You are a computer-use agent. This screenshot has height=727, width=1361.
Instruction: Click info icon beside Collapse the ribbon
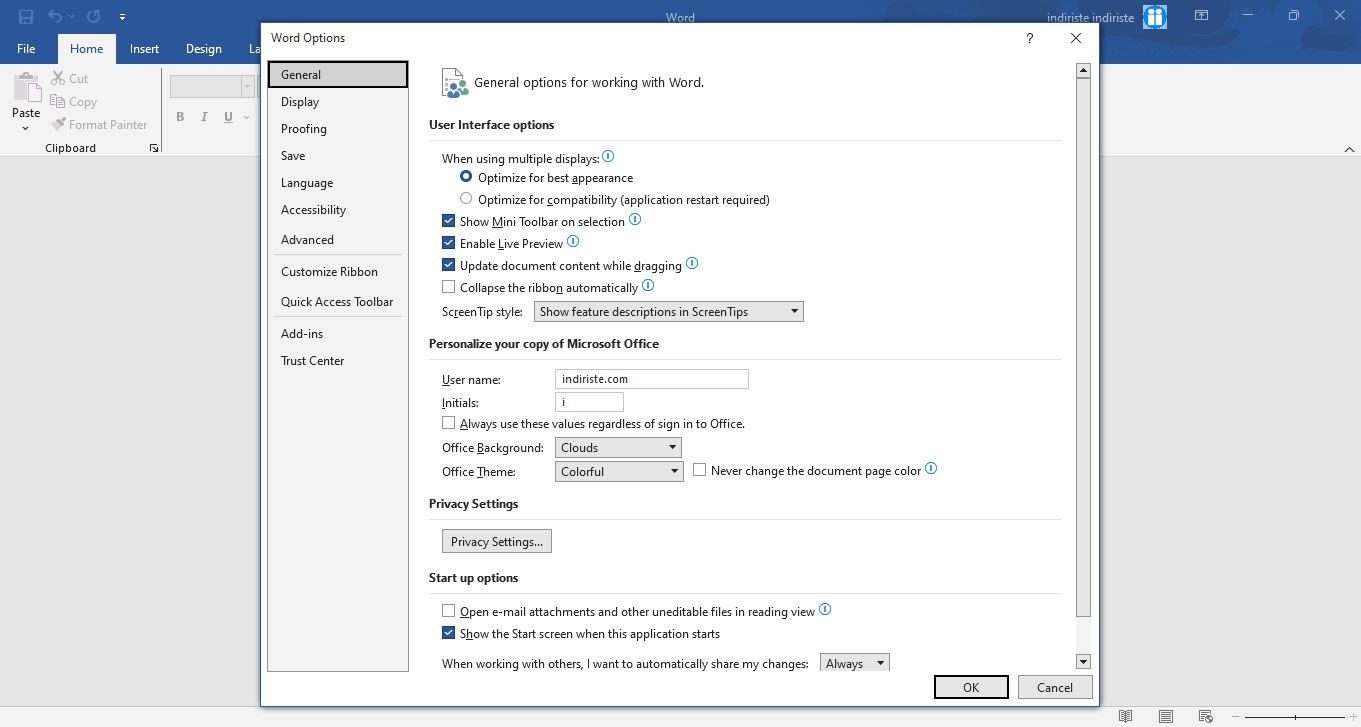pyautogui.click(x=647, y=286)
